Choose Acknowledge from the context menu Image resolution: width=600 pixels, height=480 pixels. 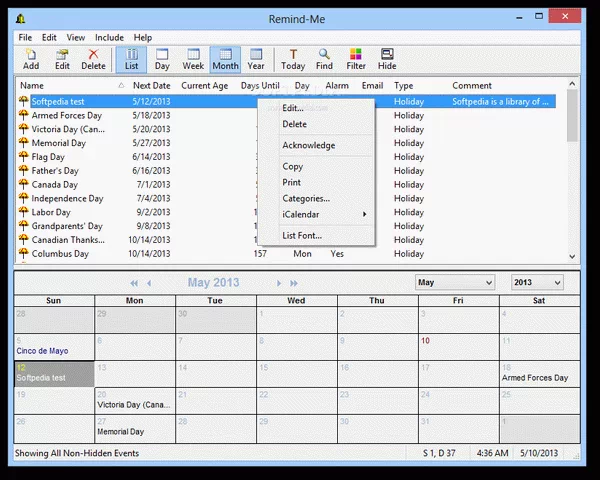308,145
